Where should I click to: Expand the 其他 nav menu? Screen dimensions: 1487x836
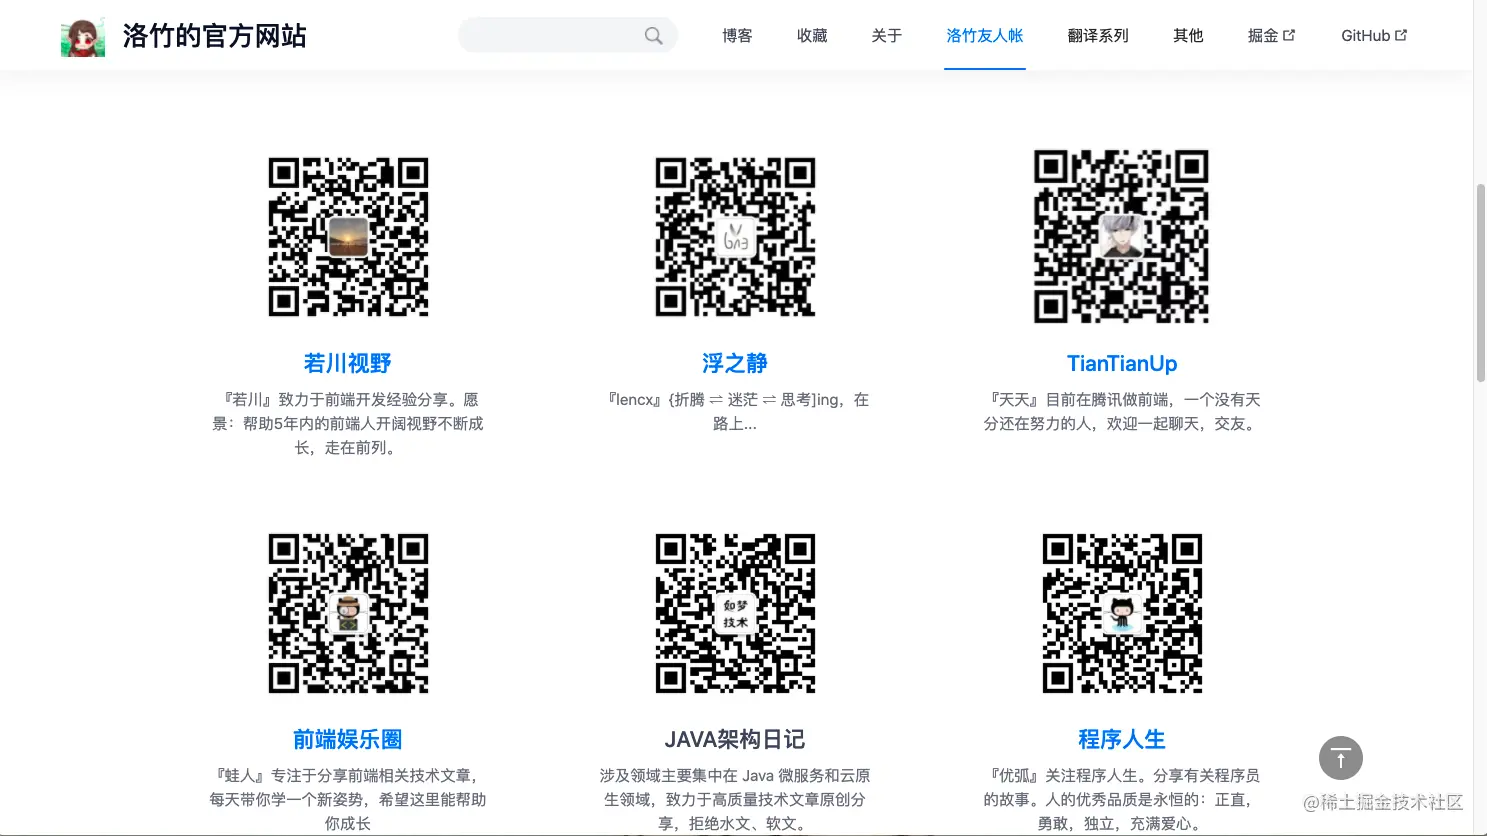[x=1188, y=36]
